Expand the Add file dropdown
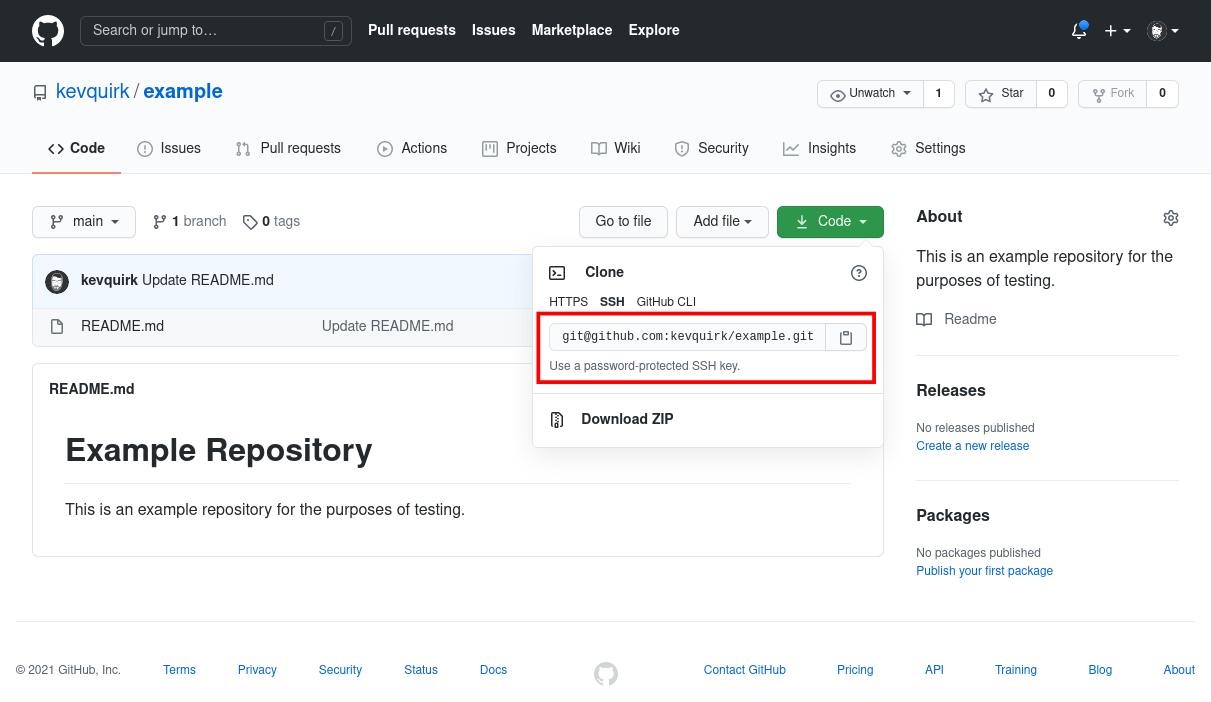 point(722,221)
